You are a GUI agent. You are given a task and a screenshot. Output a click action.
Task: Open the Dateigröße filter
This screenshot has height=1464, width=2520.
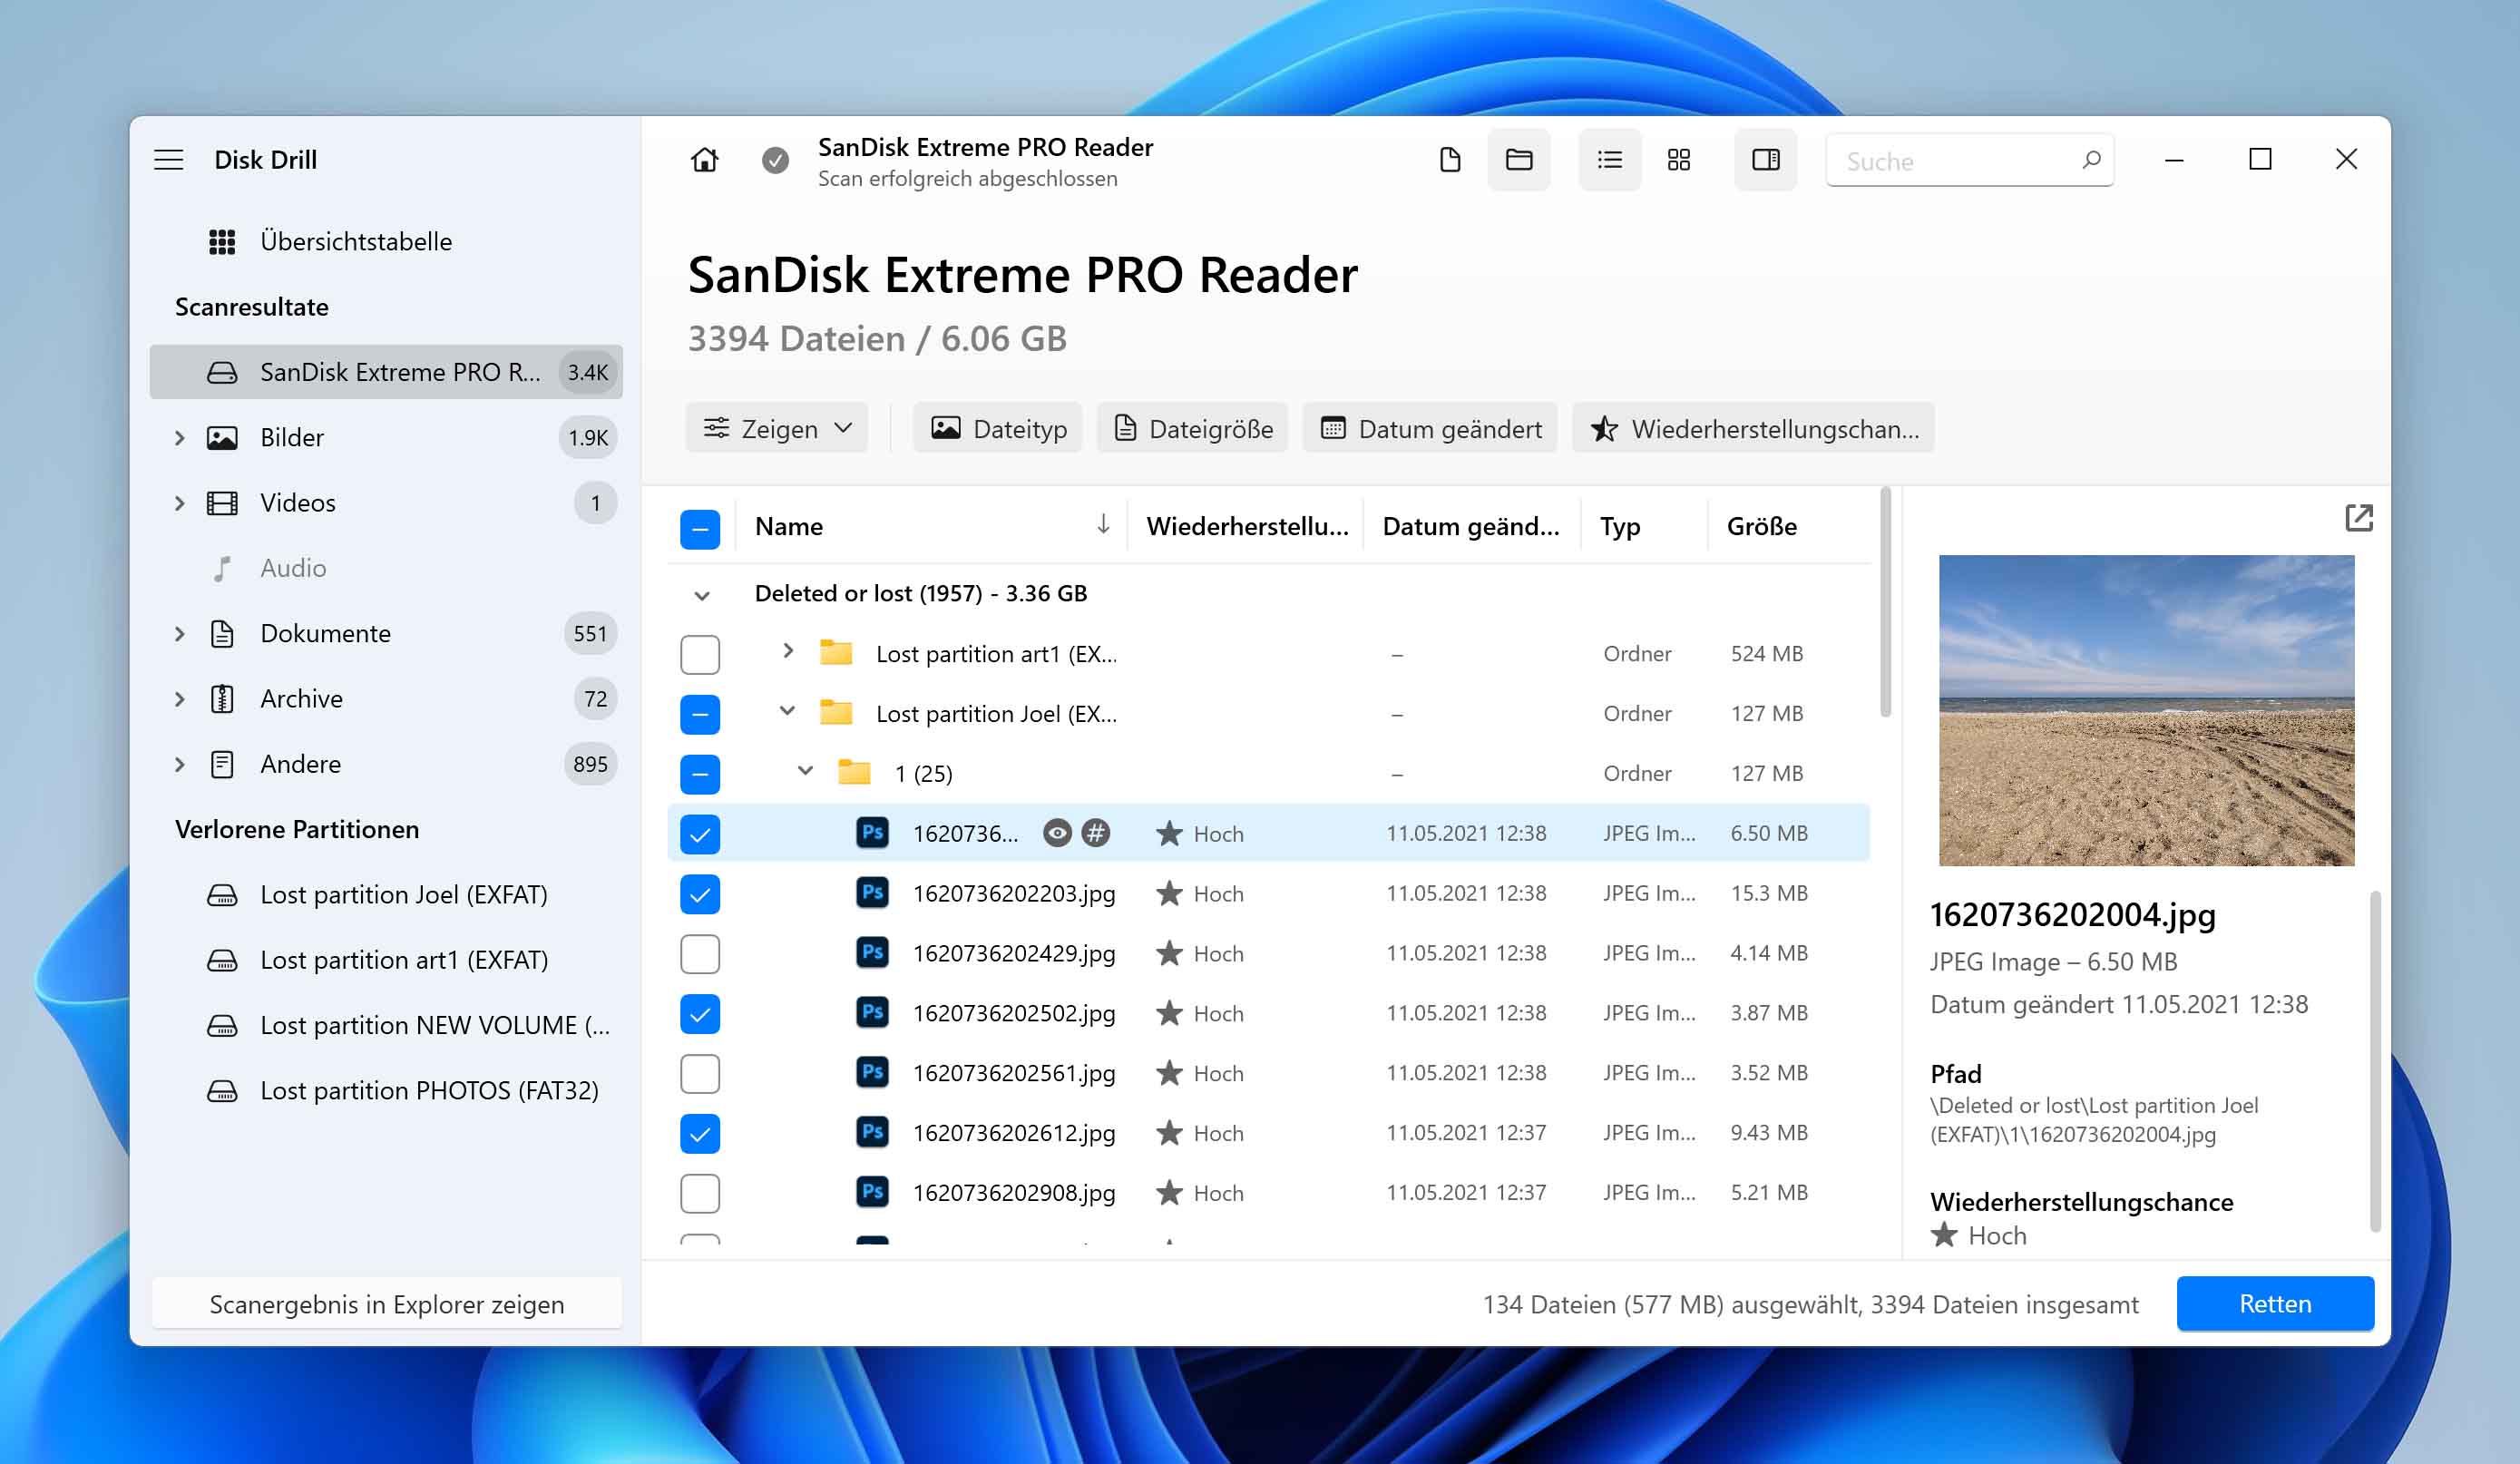pyautogui.click(x=1192, y=428)
